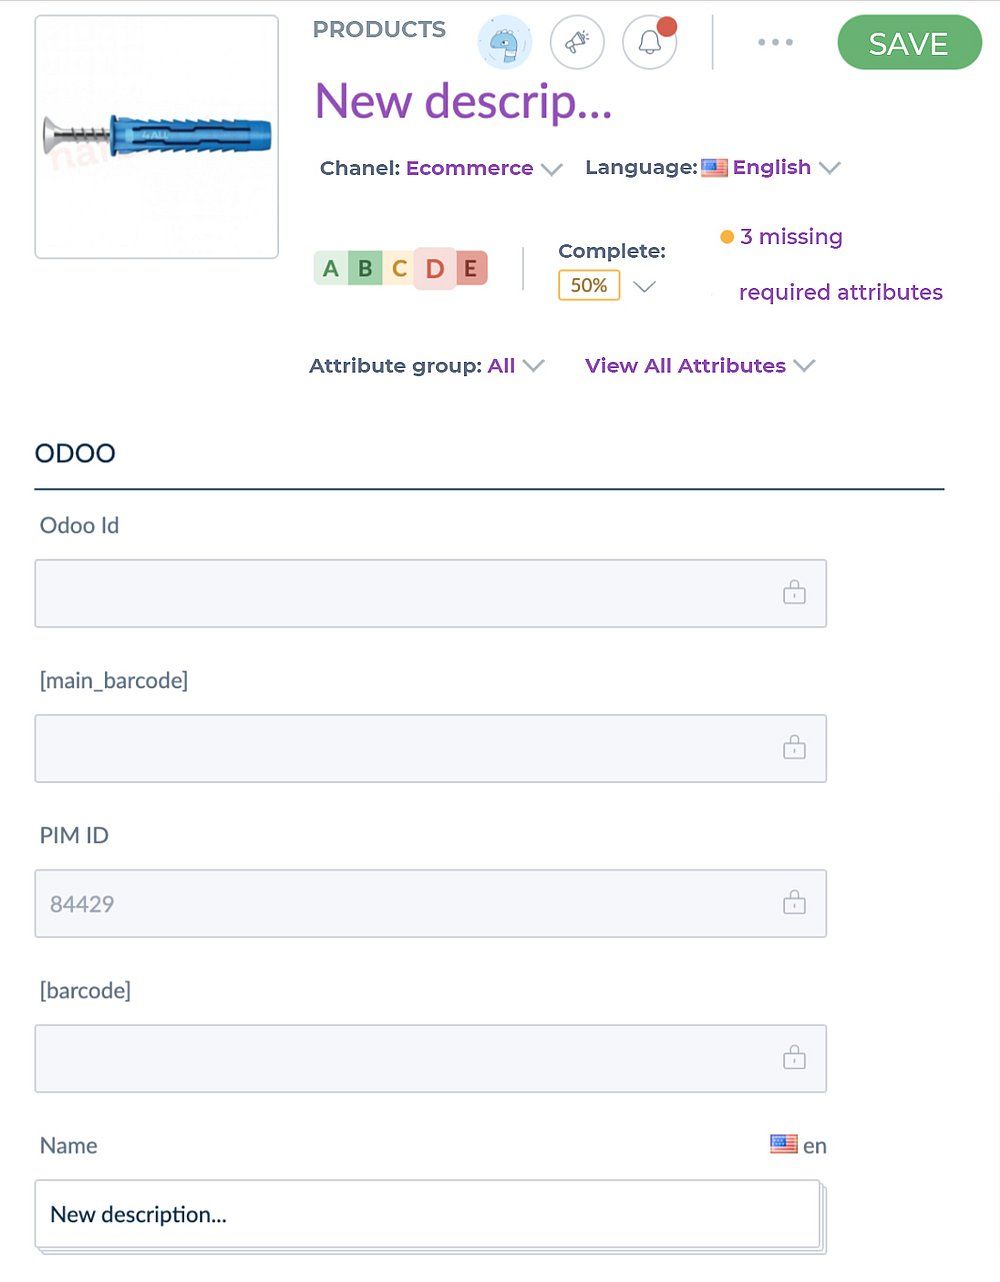Open the three-dots more options menu
Viewport: 1000px width, 1282px height.
(x=775, y=43)
